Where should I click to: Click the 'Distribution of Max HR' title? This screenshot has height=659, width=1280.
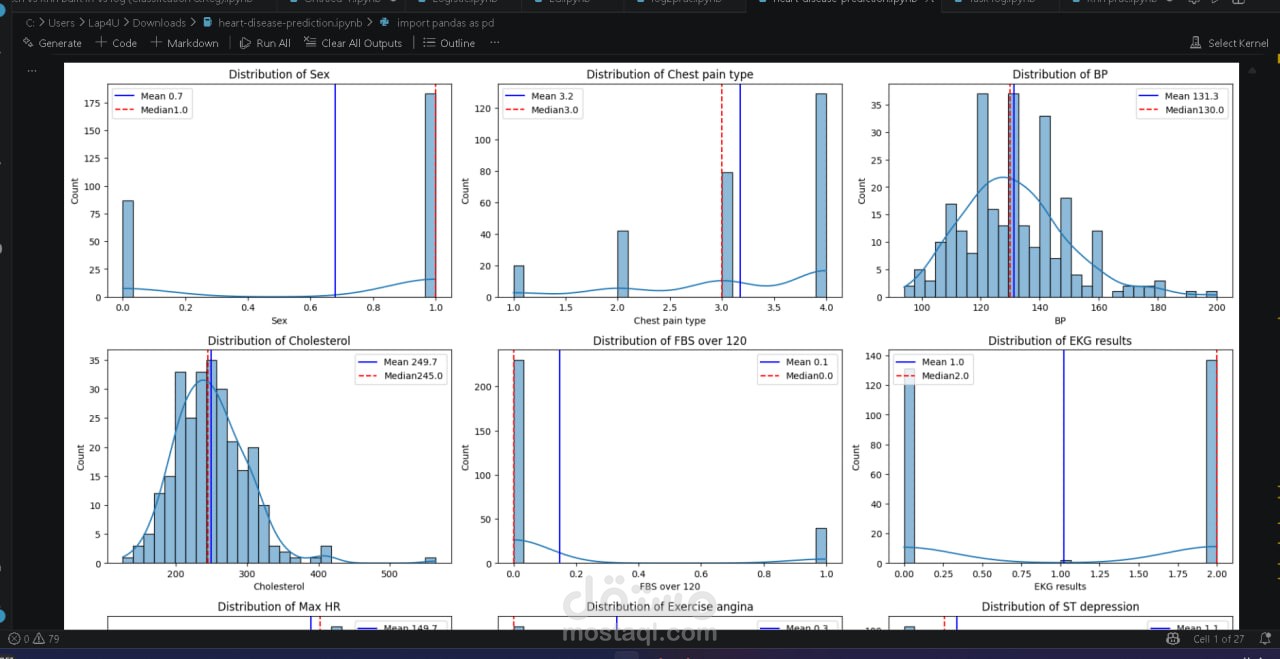pos(279,607)
